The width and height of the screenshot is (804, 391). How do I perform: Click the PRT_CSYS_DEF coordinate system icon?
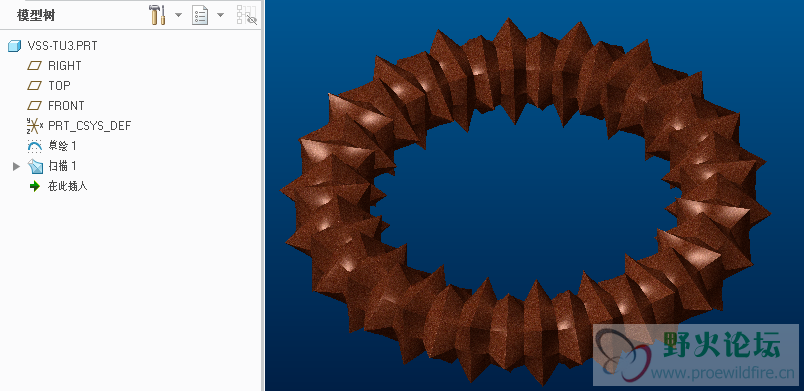tap(34, 126)
